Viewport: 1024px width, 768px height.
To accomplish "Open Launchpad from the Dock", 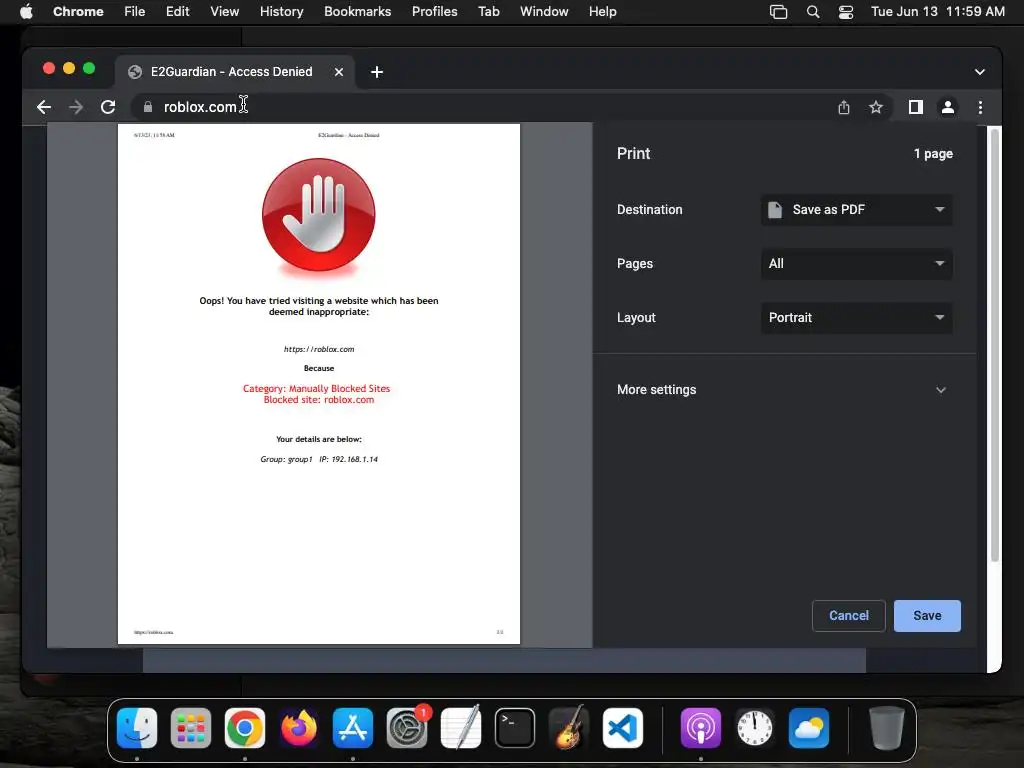I will pyautogui.click(x=191, y=728).
